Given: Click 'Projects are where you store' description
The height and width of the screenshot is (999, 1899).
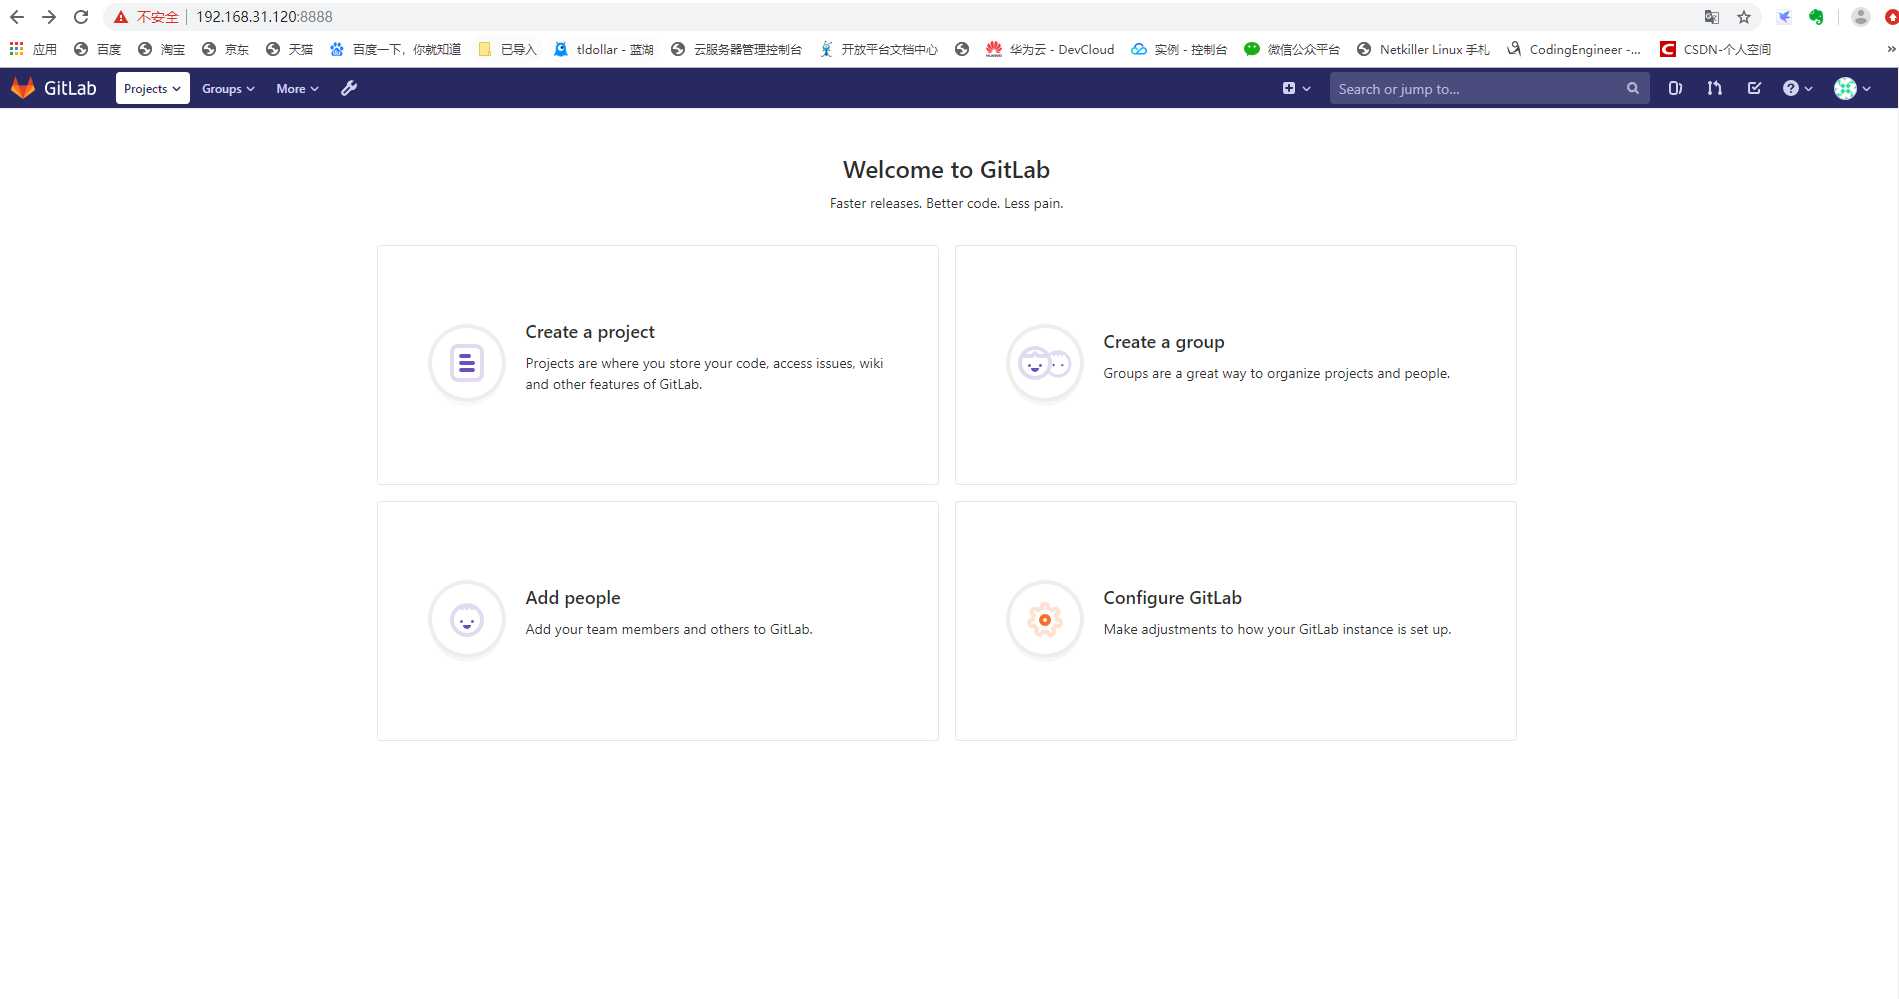Looking at the screenshot, I should click(704, 373).
